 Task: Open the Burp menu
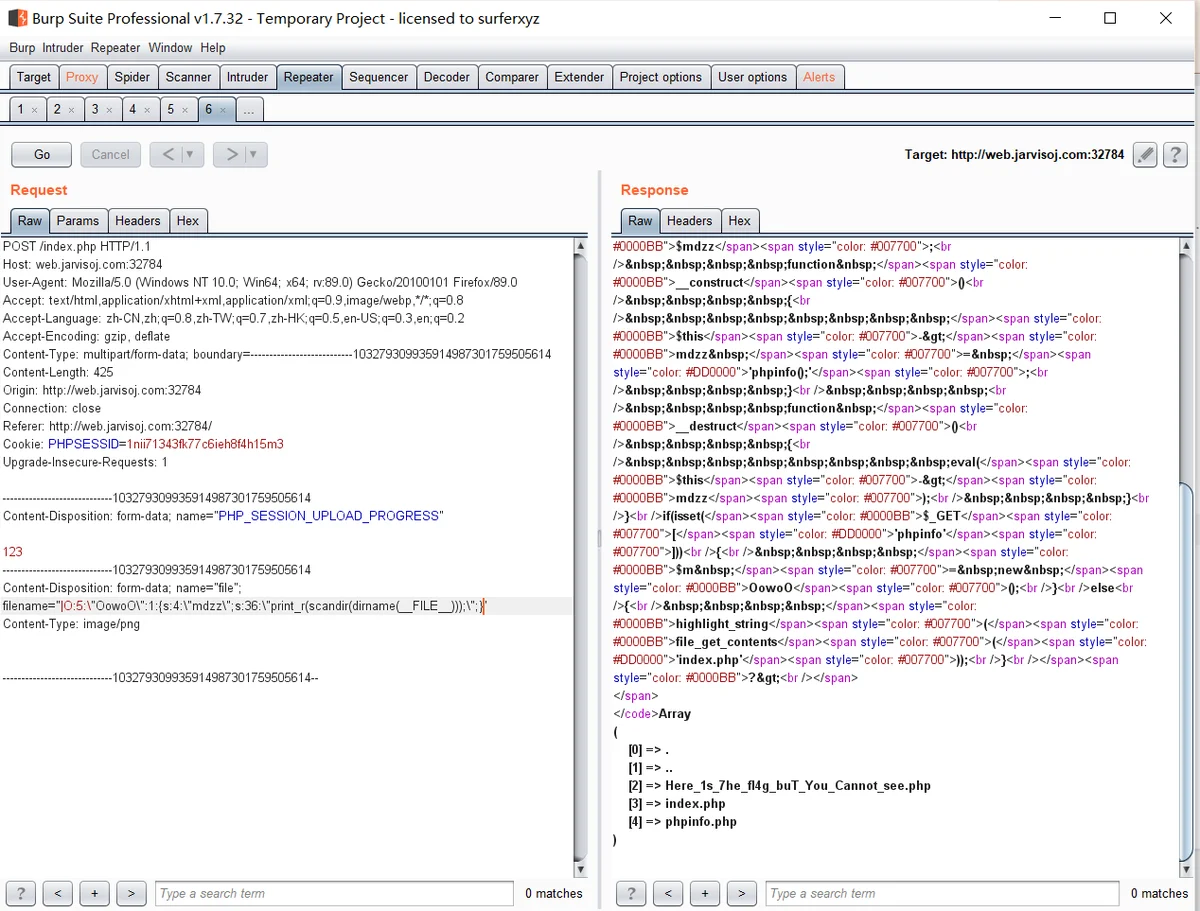tap(22, 48)
